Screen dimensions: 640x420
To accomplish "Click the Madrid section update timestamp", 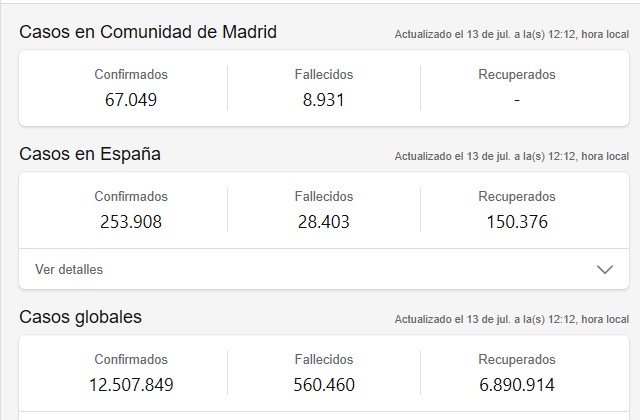I will tap(511, 34).
